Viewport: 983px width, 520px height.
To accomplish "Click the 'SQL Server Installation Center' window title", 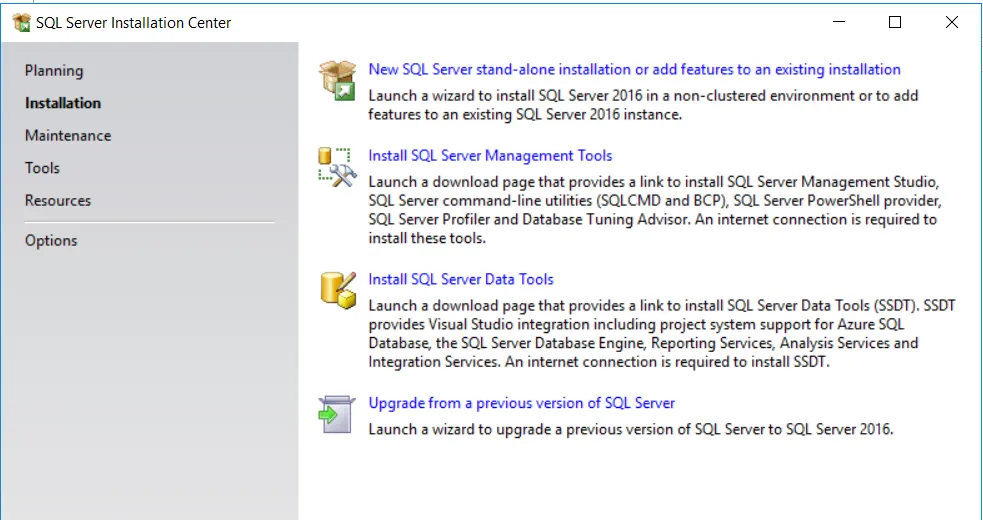I will [134, 23].
